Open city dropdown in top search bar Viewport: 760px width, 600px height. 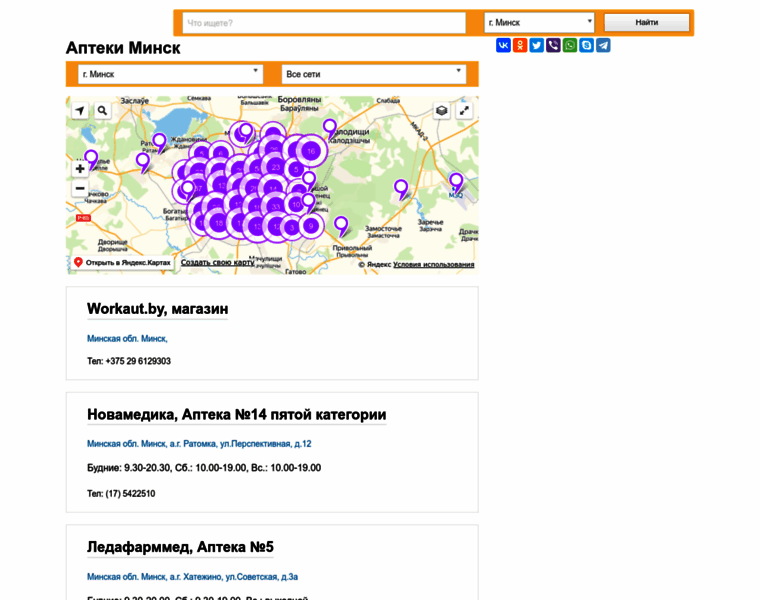(x=539, y=22)
